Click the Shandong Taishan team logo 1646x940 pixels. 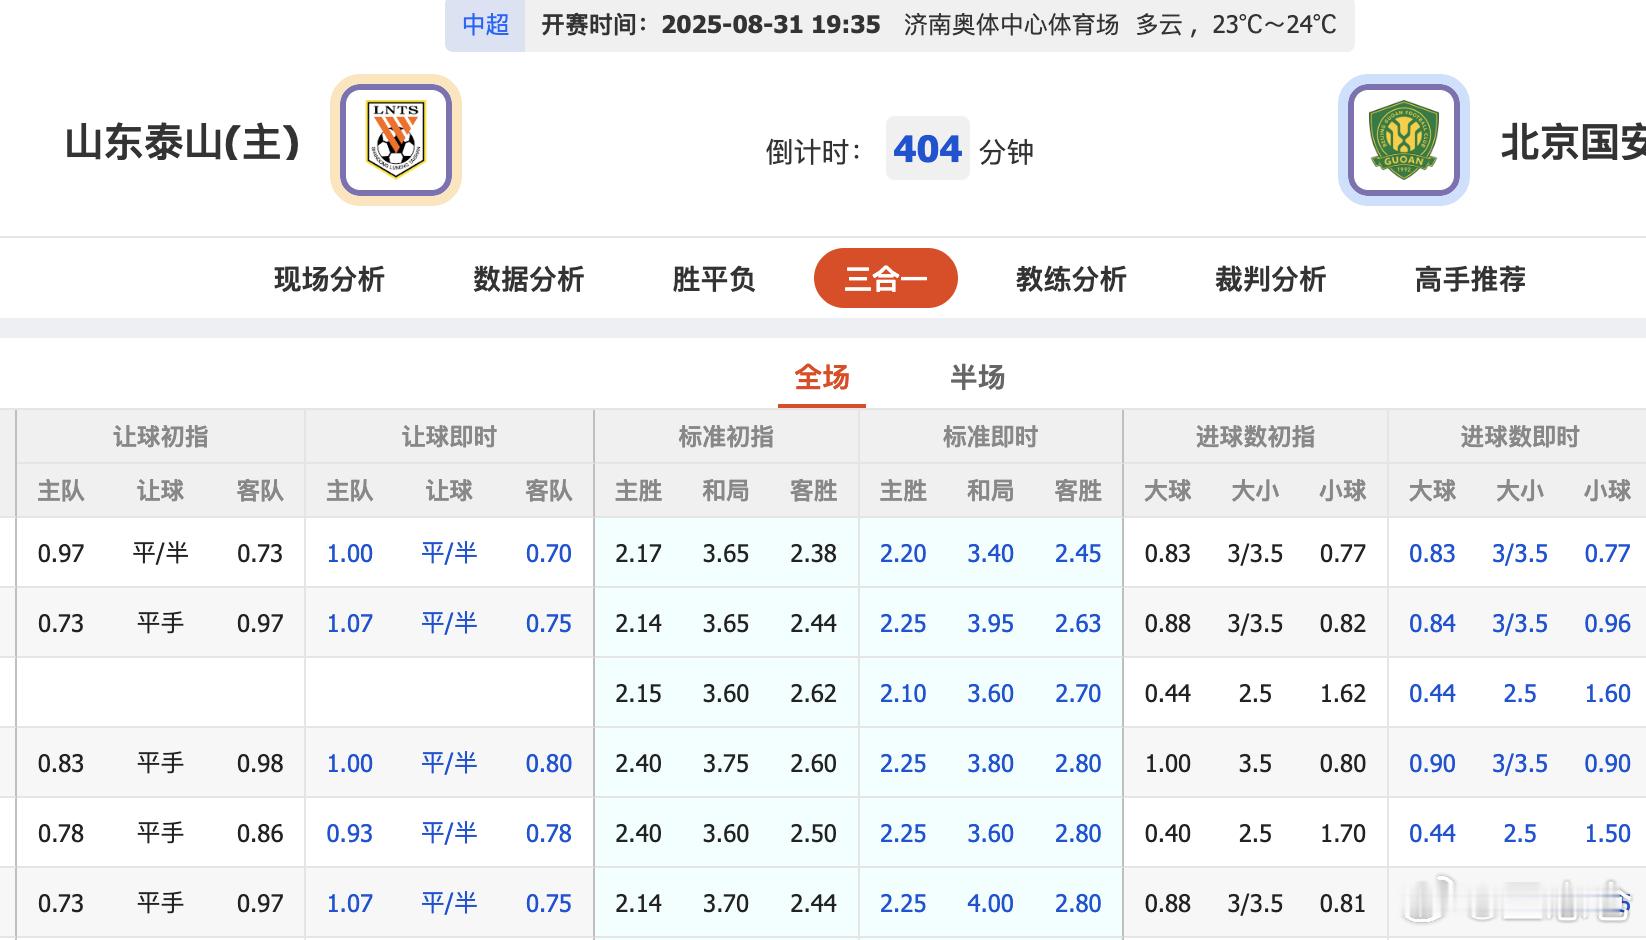click(x=396, y=140)
